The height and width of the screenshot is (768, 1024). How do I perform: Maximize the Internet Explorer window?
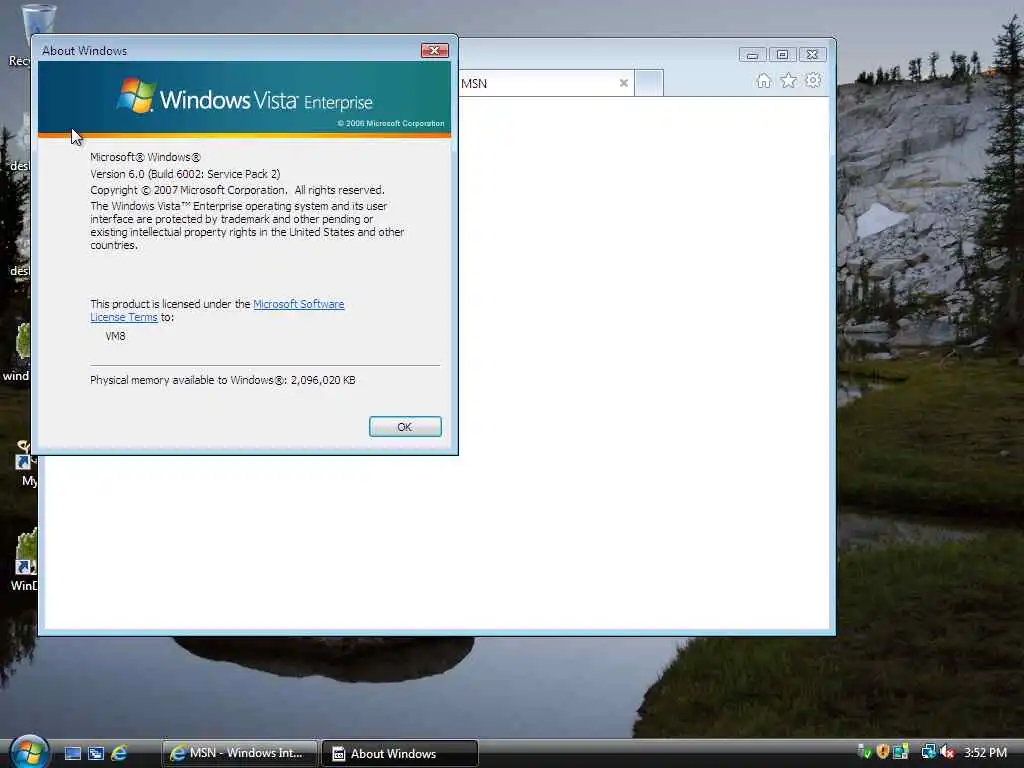point(782,55)
